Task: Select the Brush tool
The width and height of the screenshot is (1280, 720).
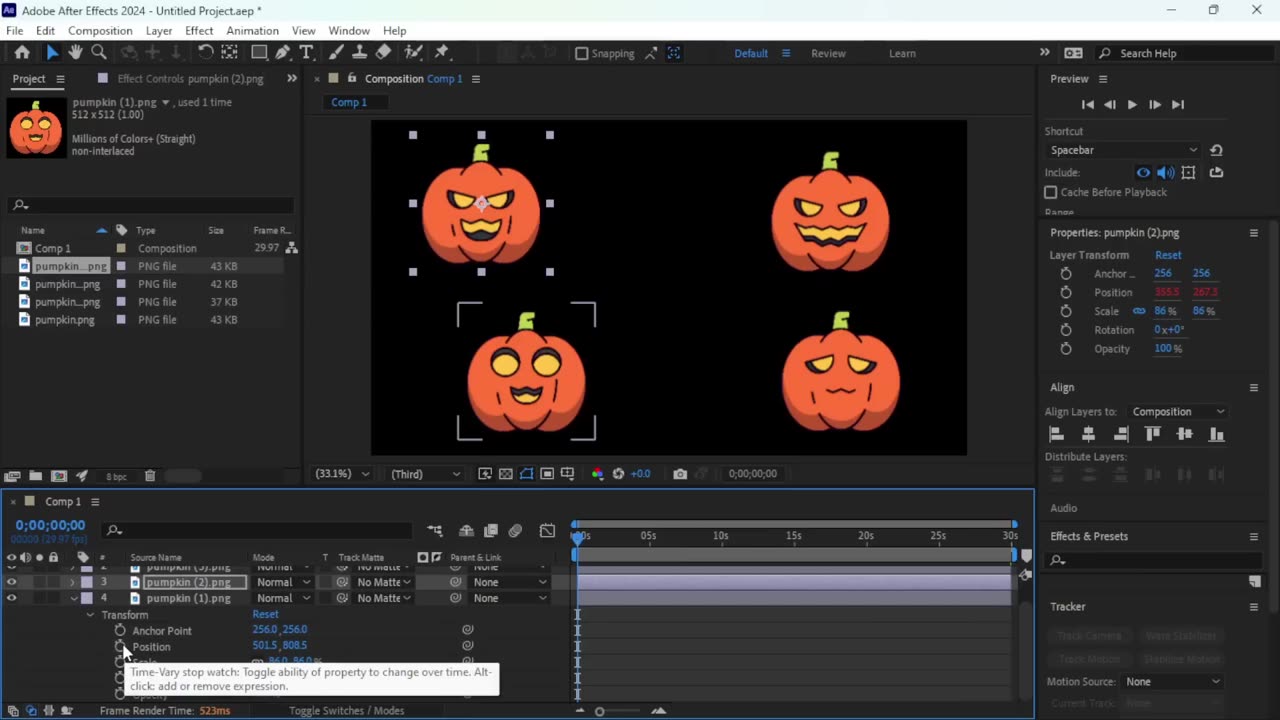Action: click(336, 53)
